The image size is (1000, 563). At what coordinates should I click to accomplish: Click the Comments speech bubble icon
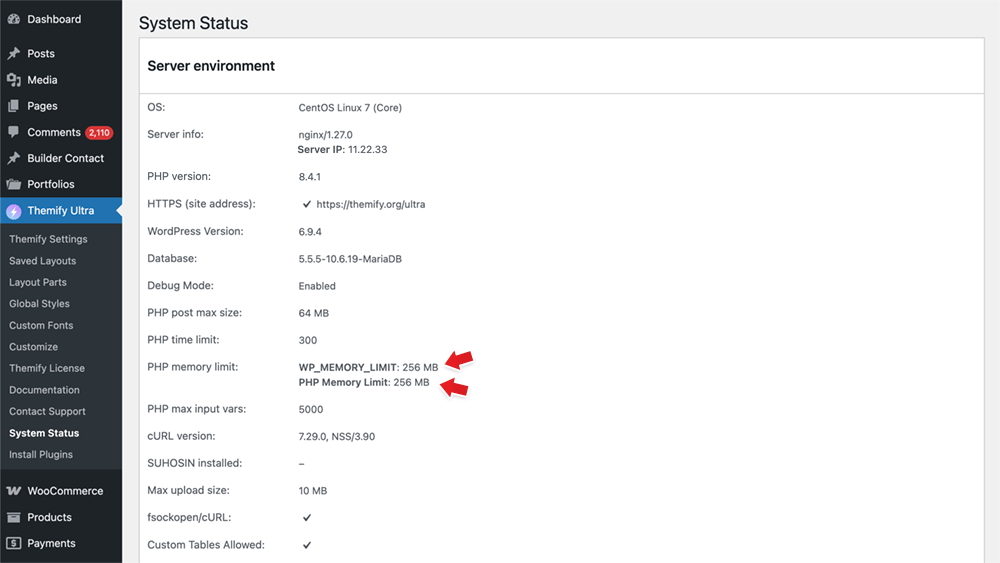click(x=13, y=132)
